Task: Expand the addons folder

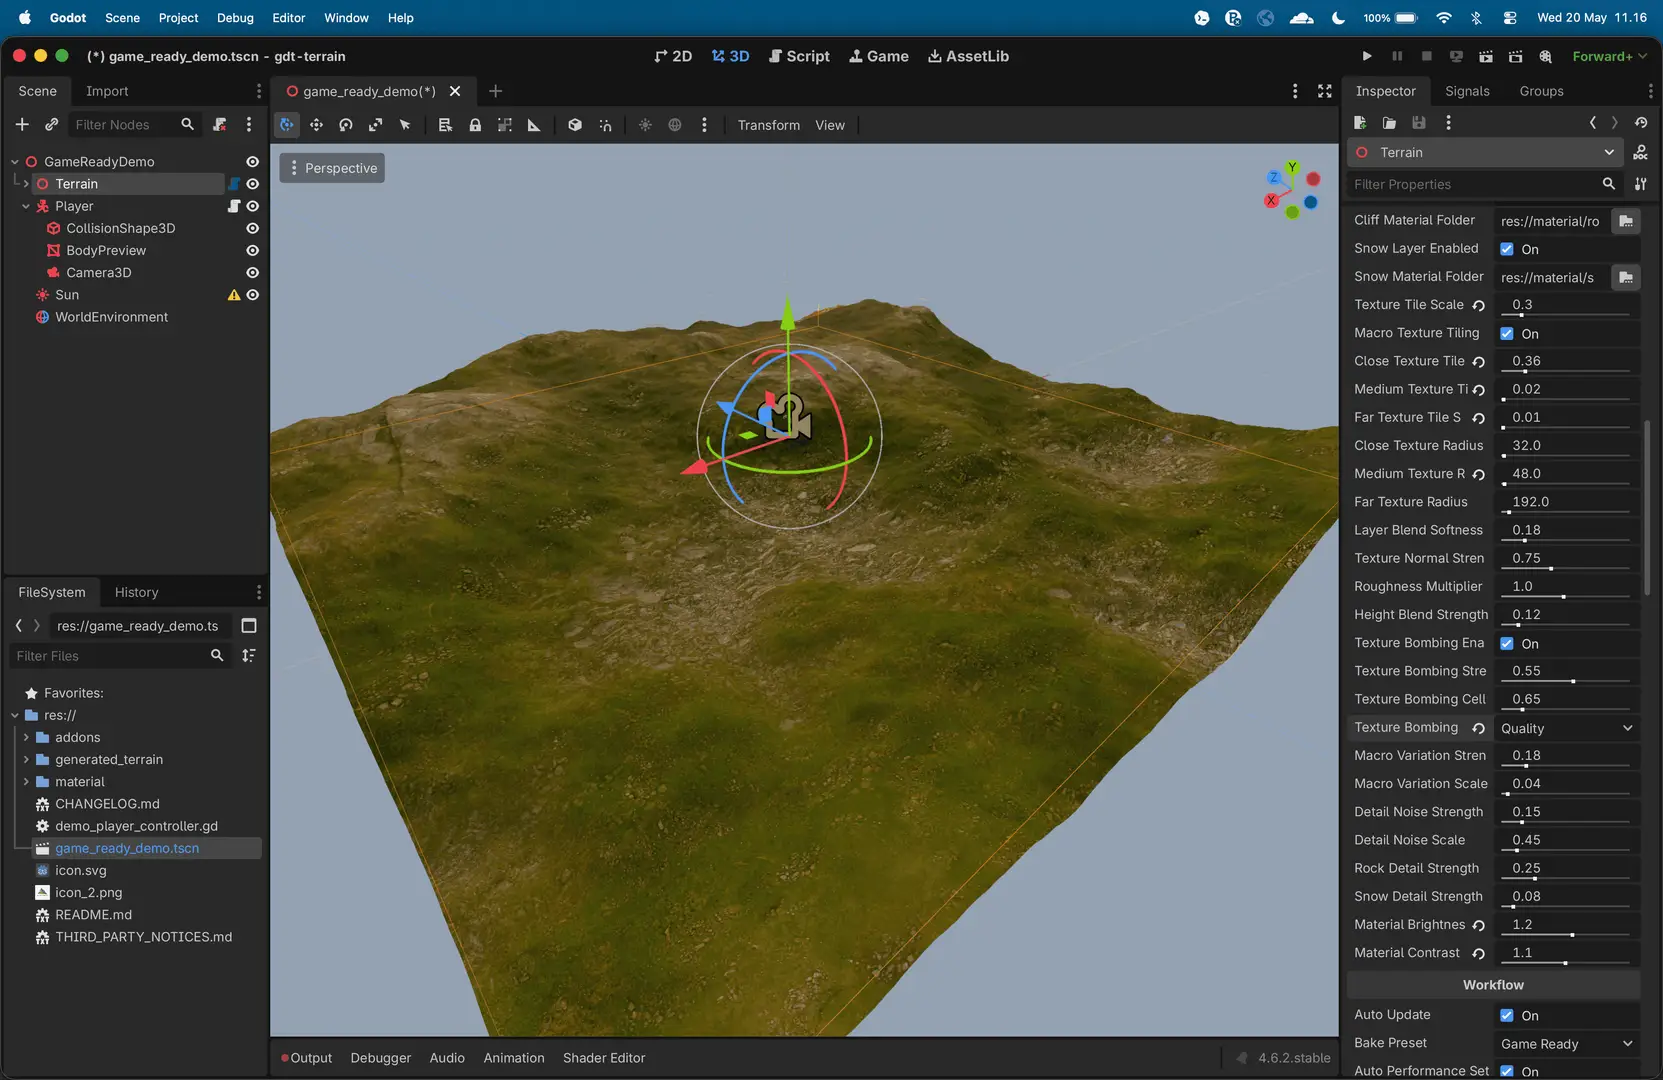Action: click(26, 738)
